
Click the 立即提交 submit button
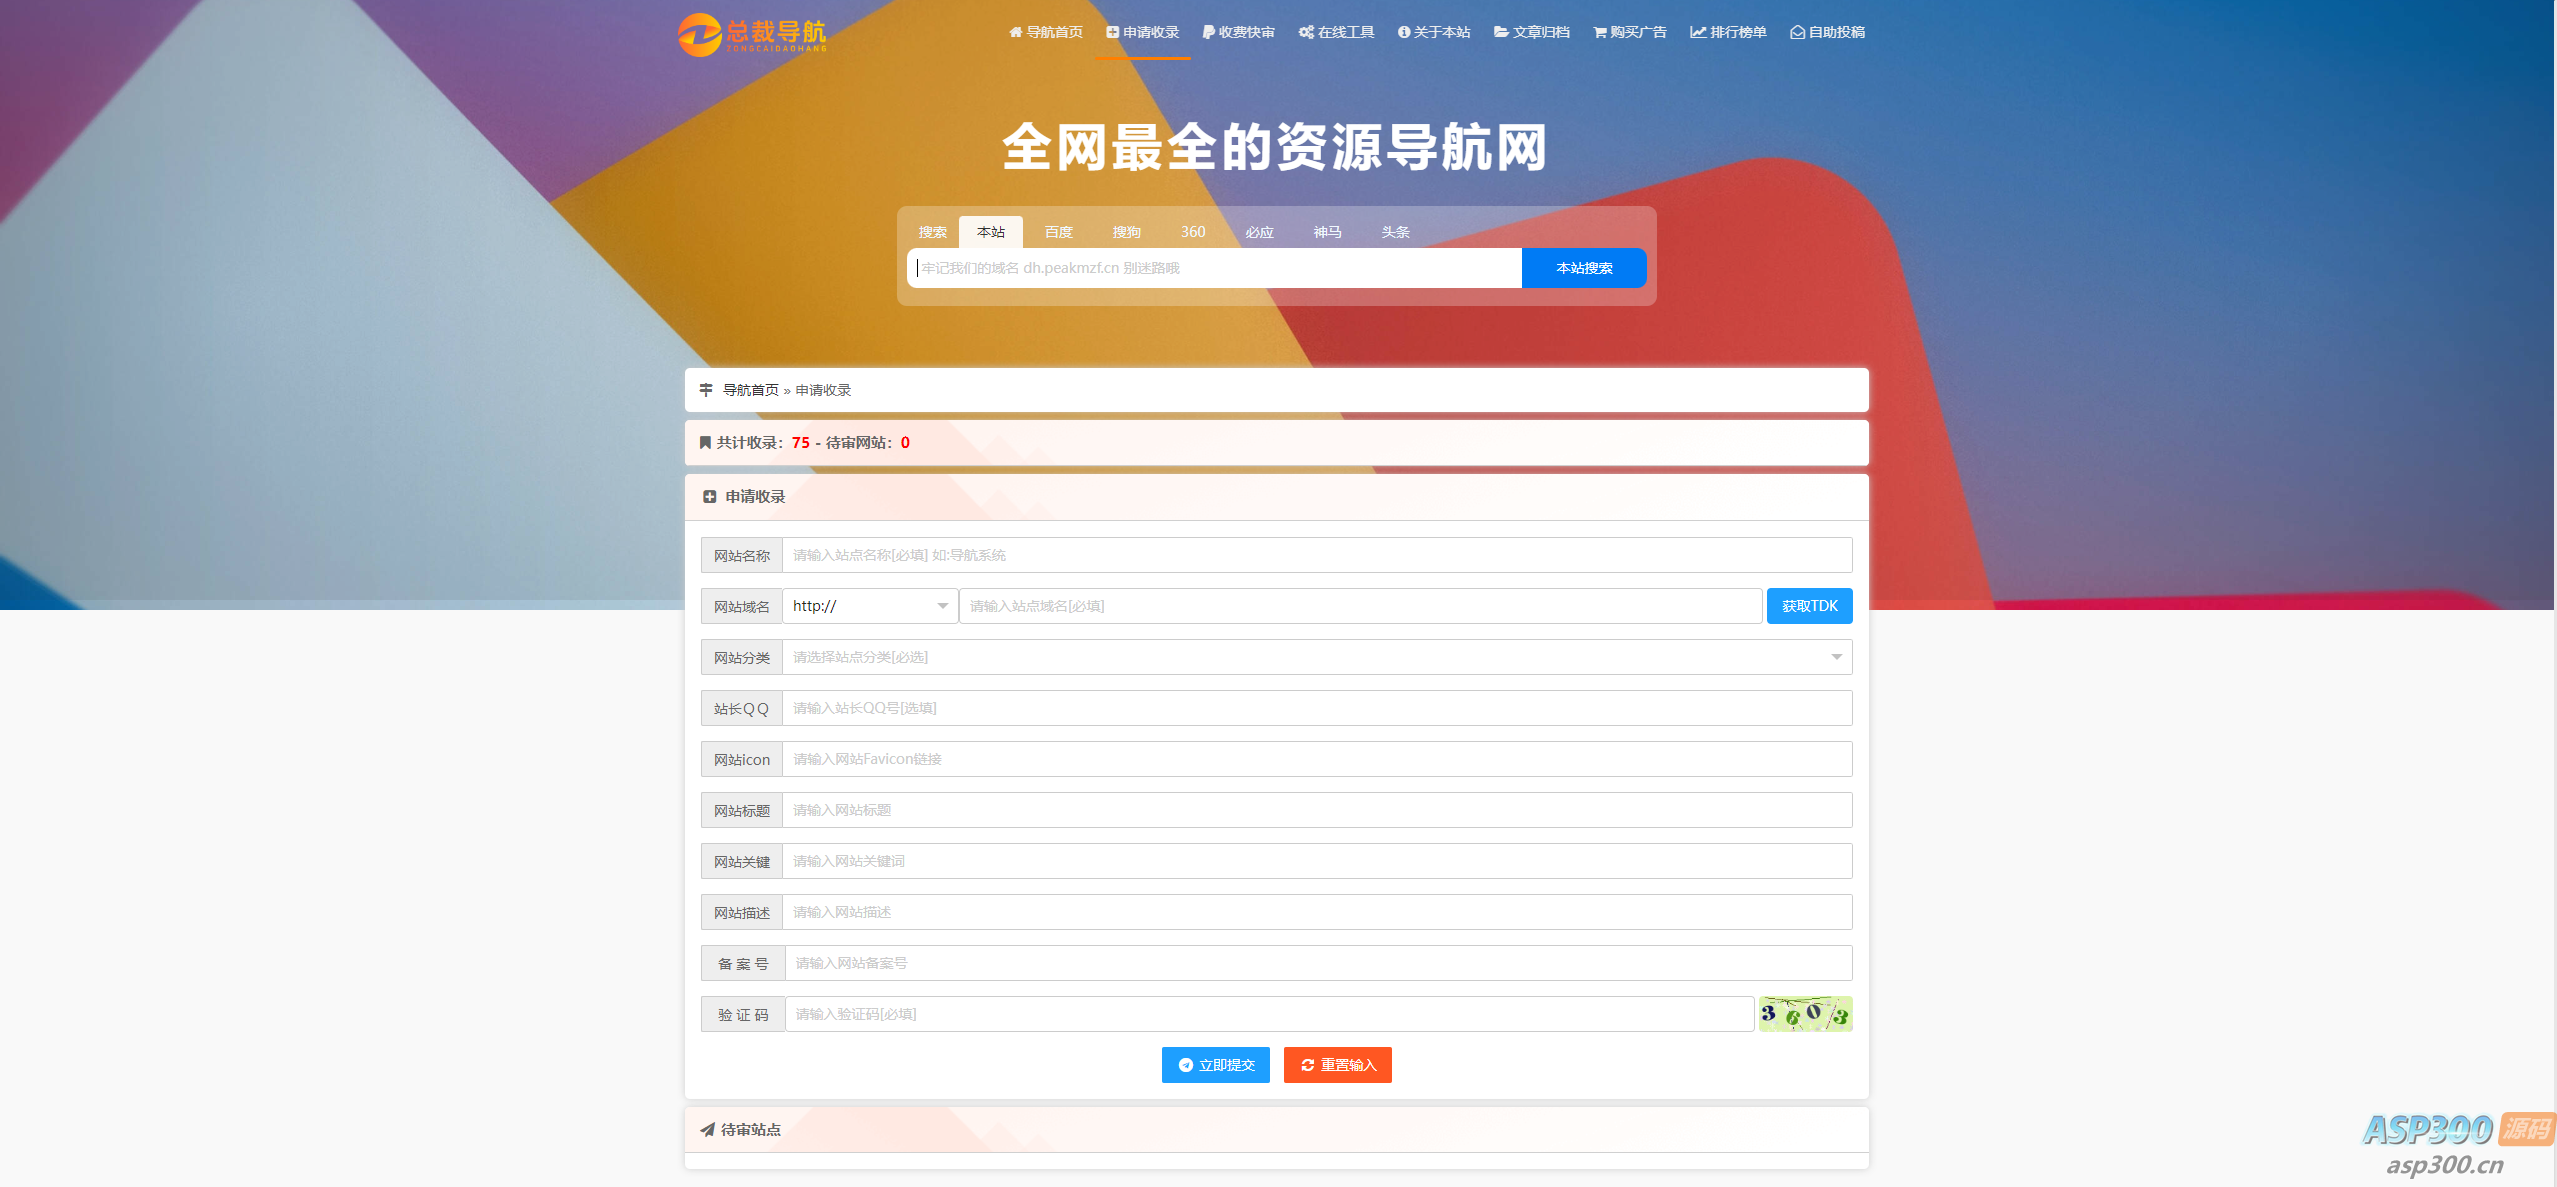(1214, 1064)
